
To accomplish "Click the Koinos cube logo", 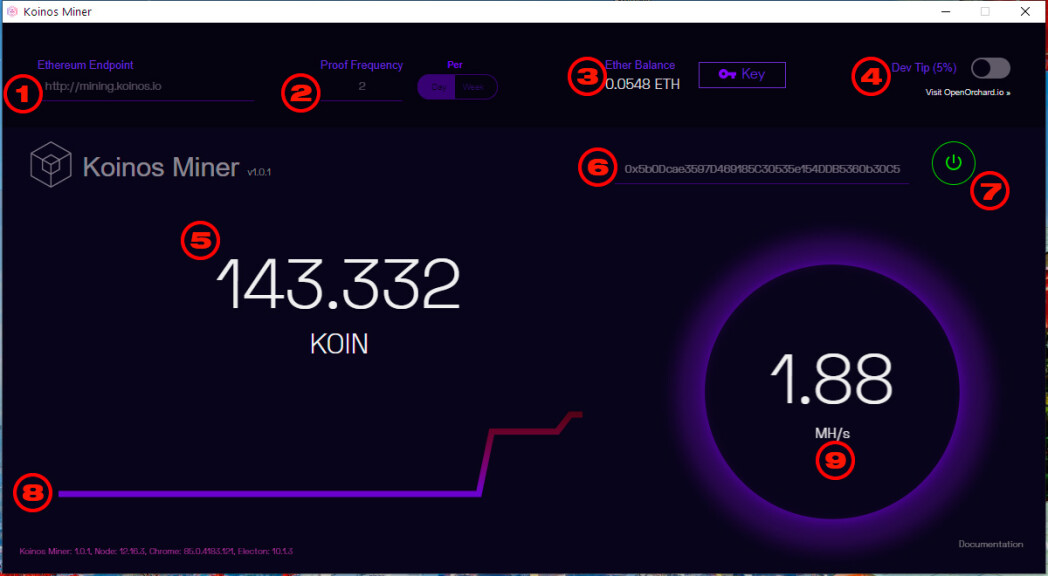I will pos(51,164).
